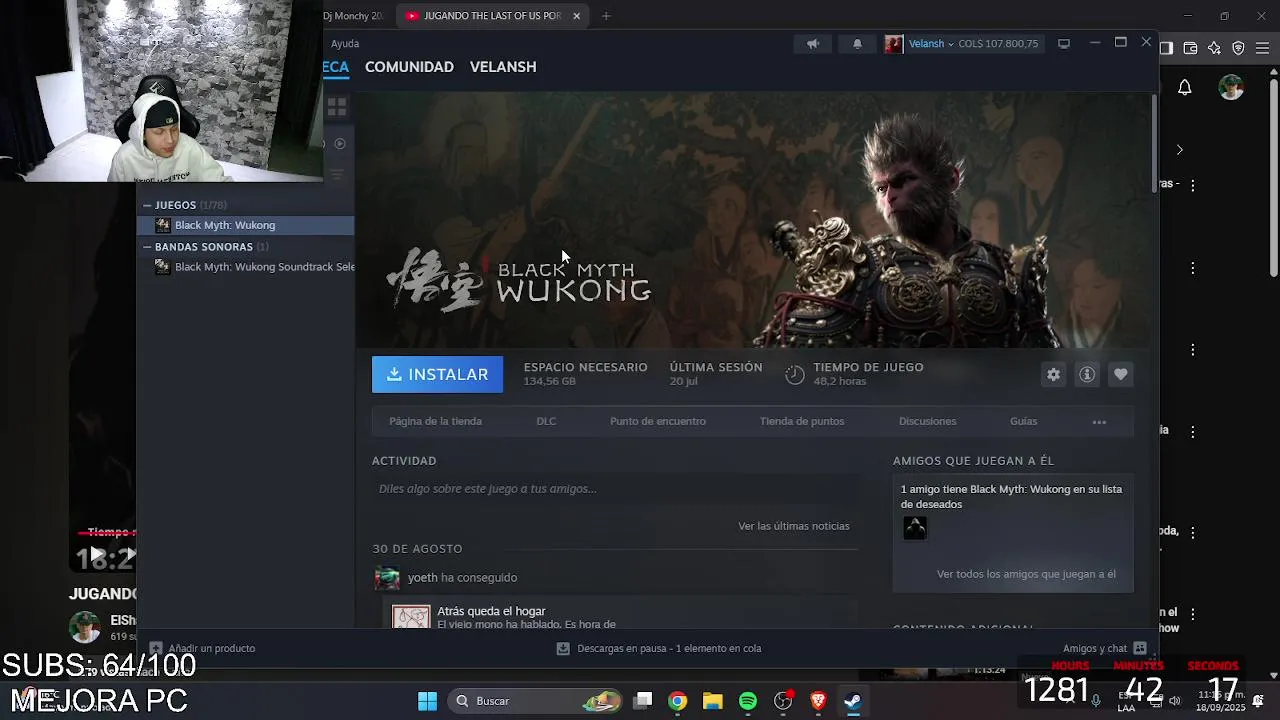Open Tienda de puntos tab
The height and width of the screenshot is (720, 1280).
[802, 421]
